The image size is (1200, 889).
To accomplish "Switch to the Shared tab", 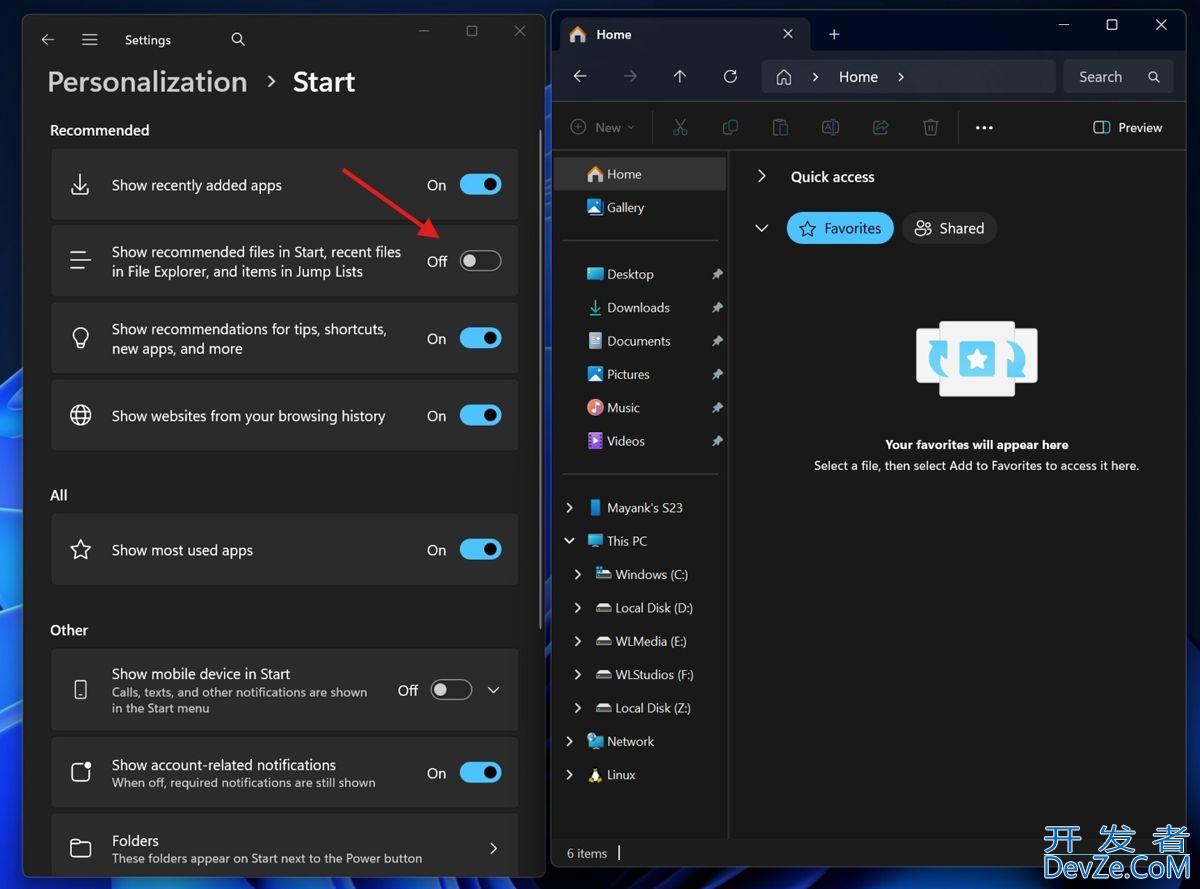I will click(x=949, y=228).
